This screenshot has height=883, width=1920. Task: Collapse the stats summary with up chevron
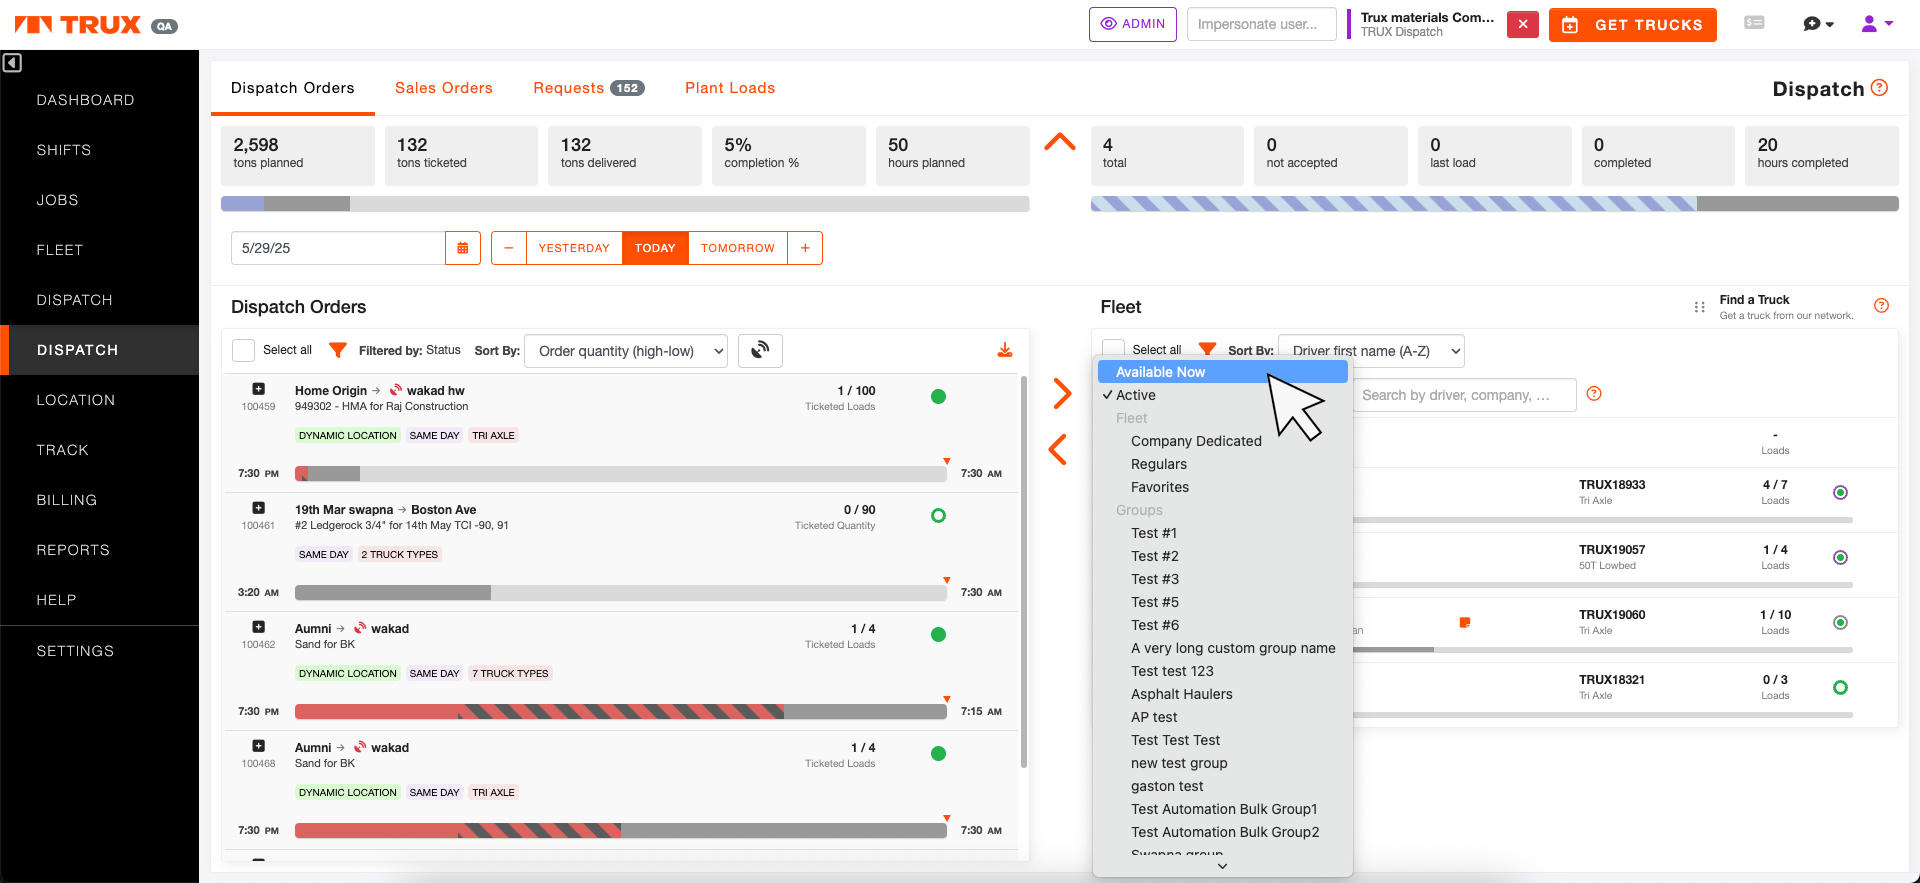click(1059, 142)
